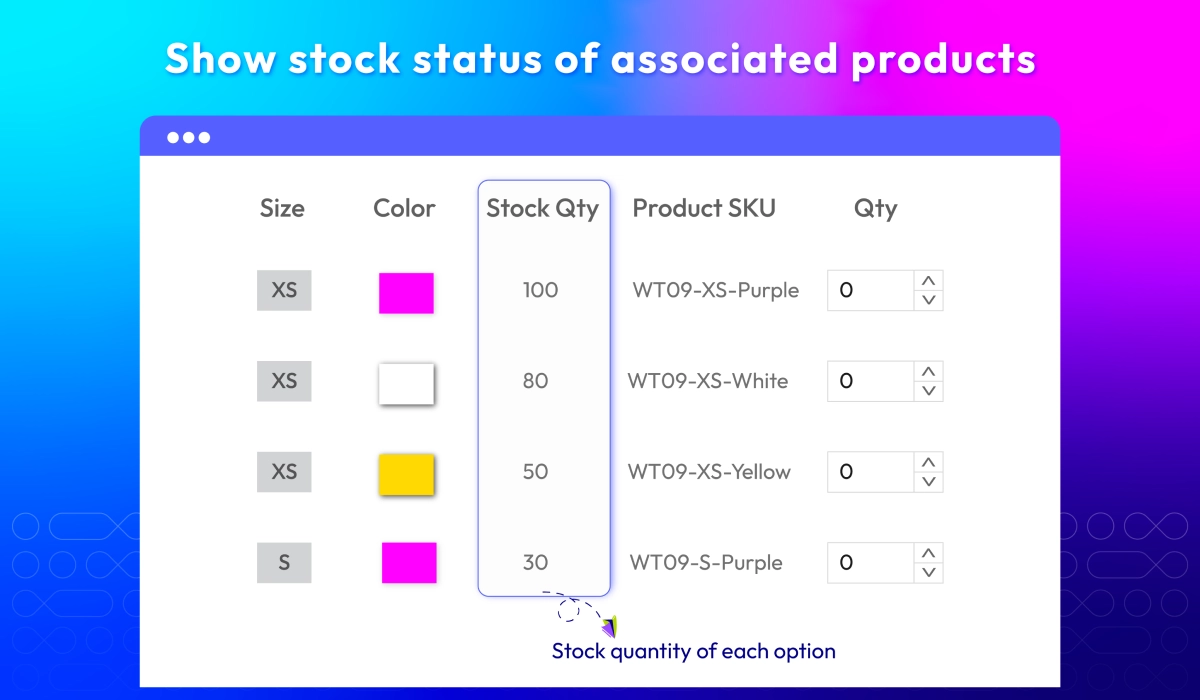Increase quantity for WT09-XS-Yellow

(x=929, y=462)
